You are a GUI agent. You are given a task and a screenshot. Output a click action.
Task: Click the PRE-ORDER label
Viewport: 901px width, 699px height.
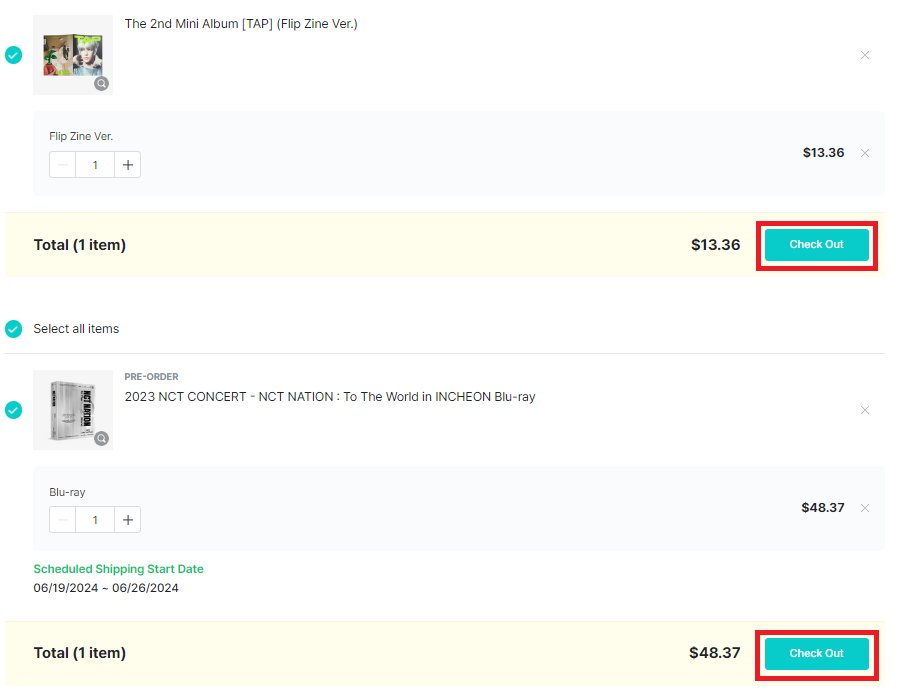click(x=151, y=377)
